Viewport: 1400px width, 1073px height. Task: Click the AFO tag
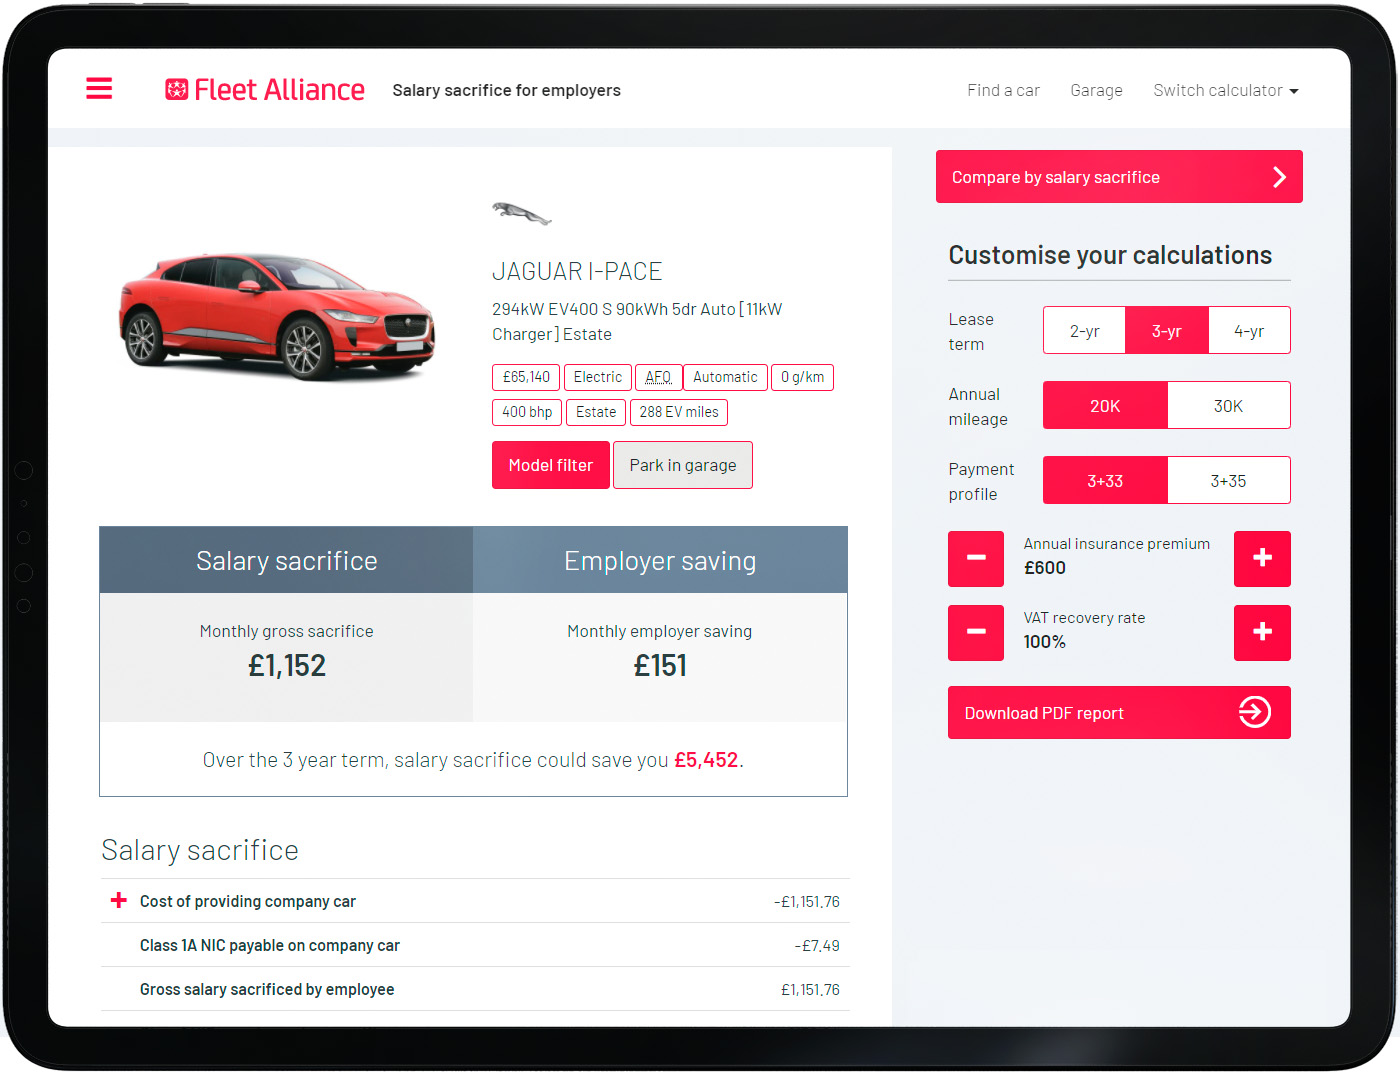click(658, 377)
